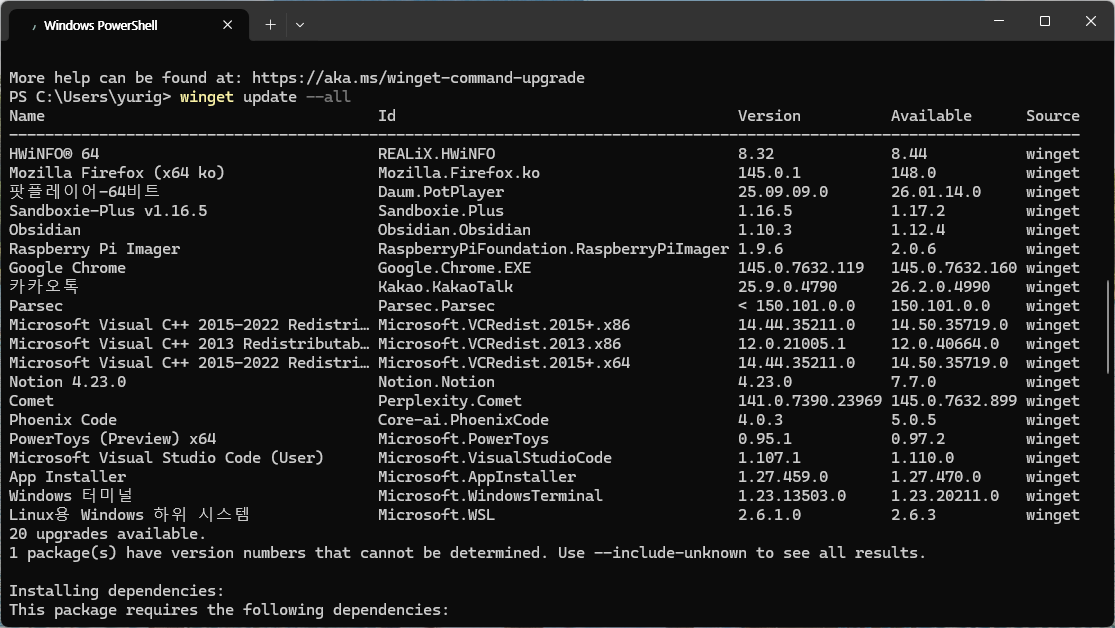Click the Available column header
This screenshot has width=1115, height=628.
931,116
